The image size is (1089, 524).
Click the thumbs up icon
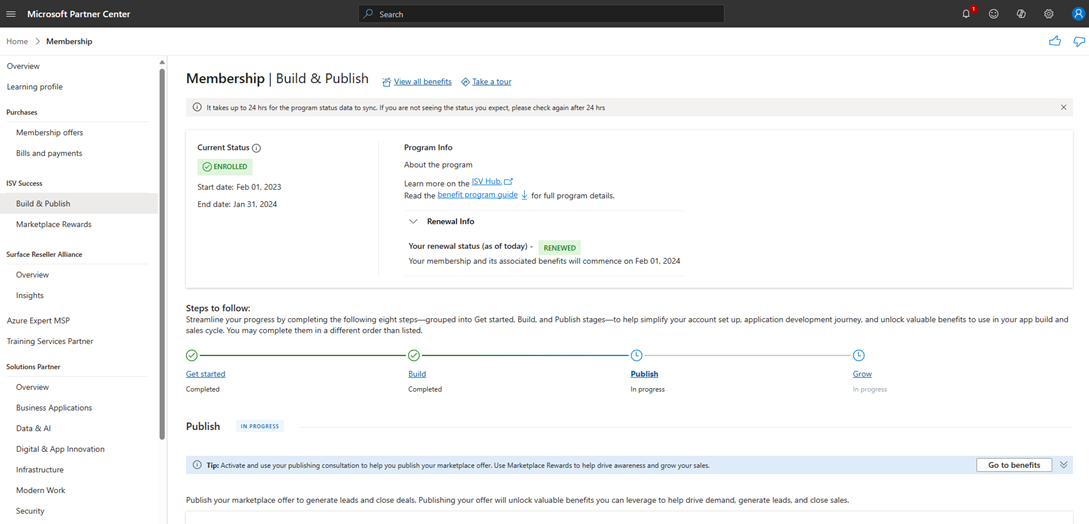[x=1055, y=41]
